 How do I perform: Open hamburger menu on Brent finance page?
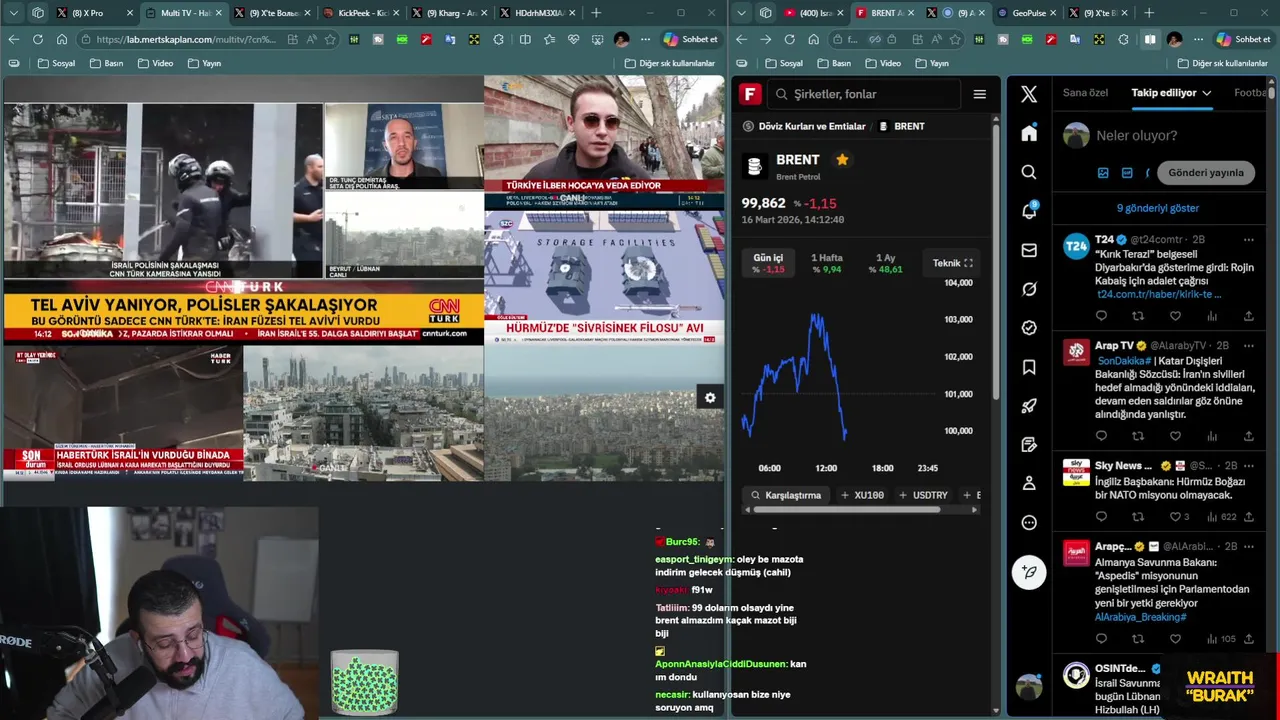tap(979, 94)
